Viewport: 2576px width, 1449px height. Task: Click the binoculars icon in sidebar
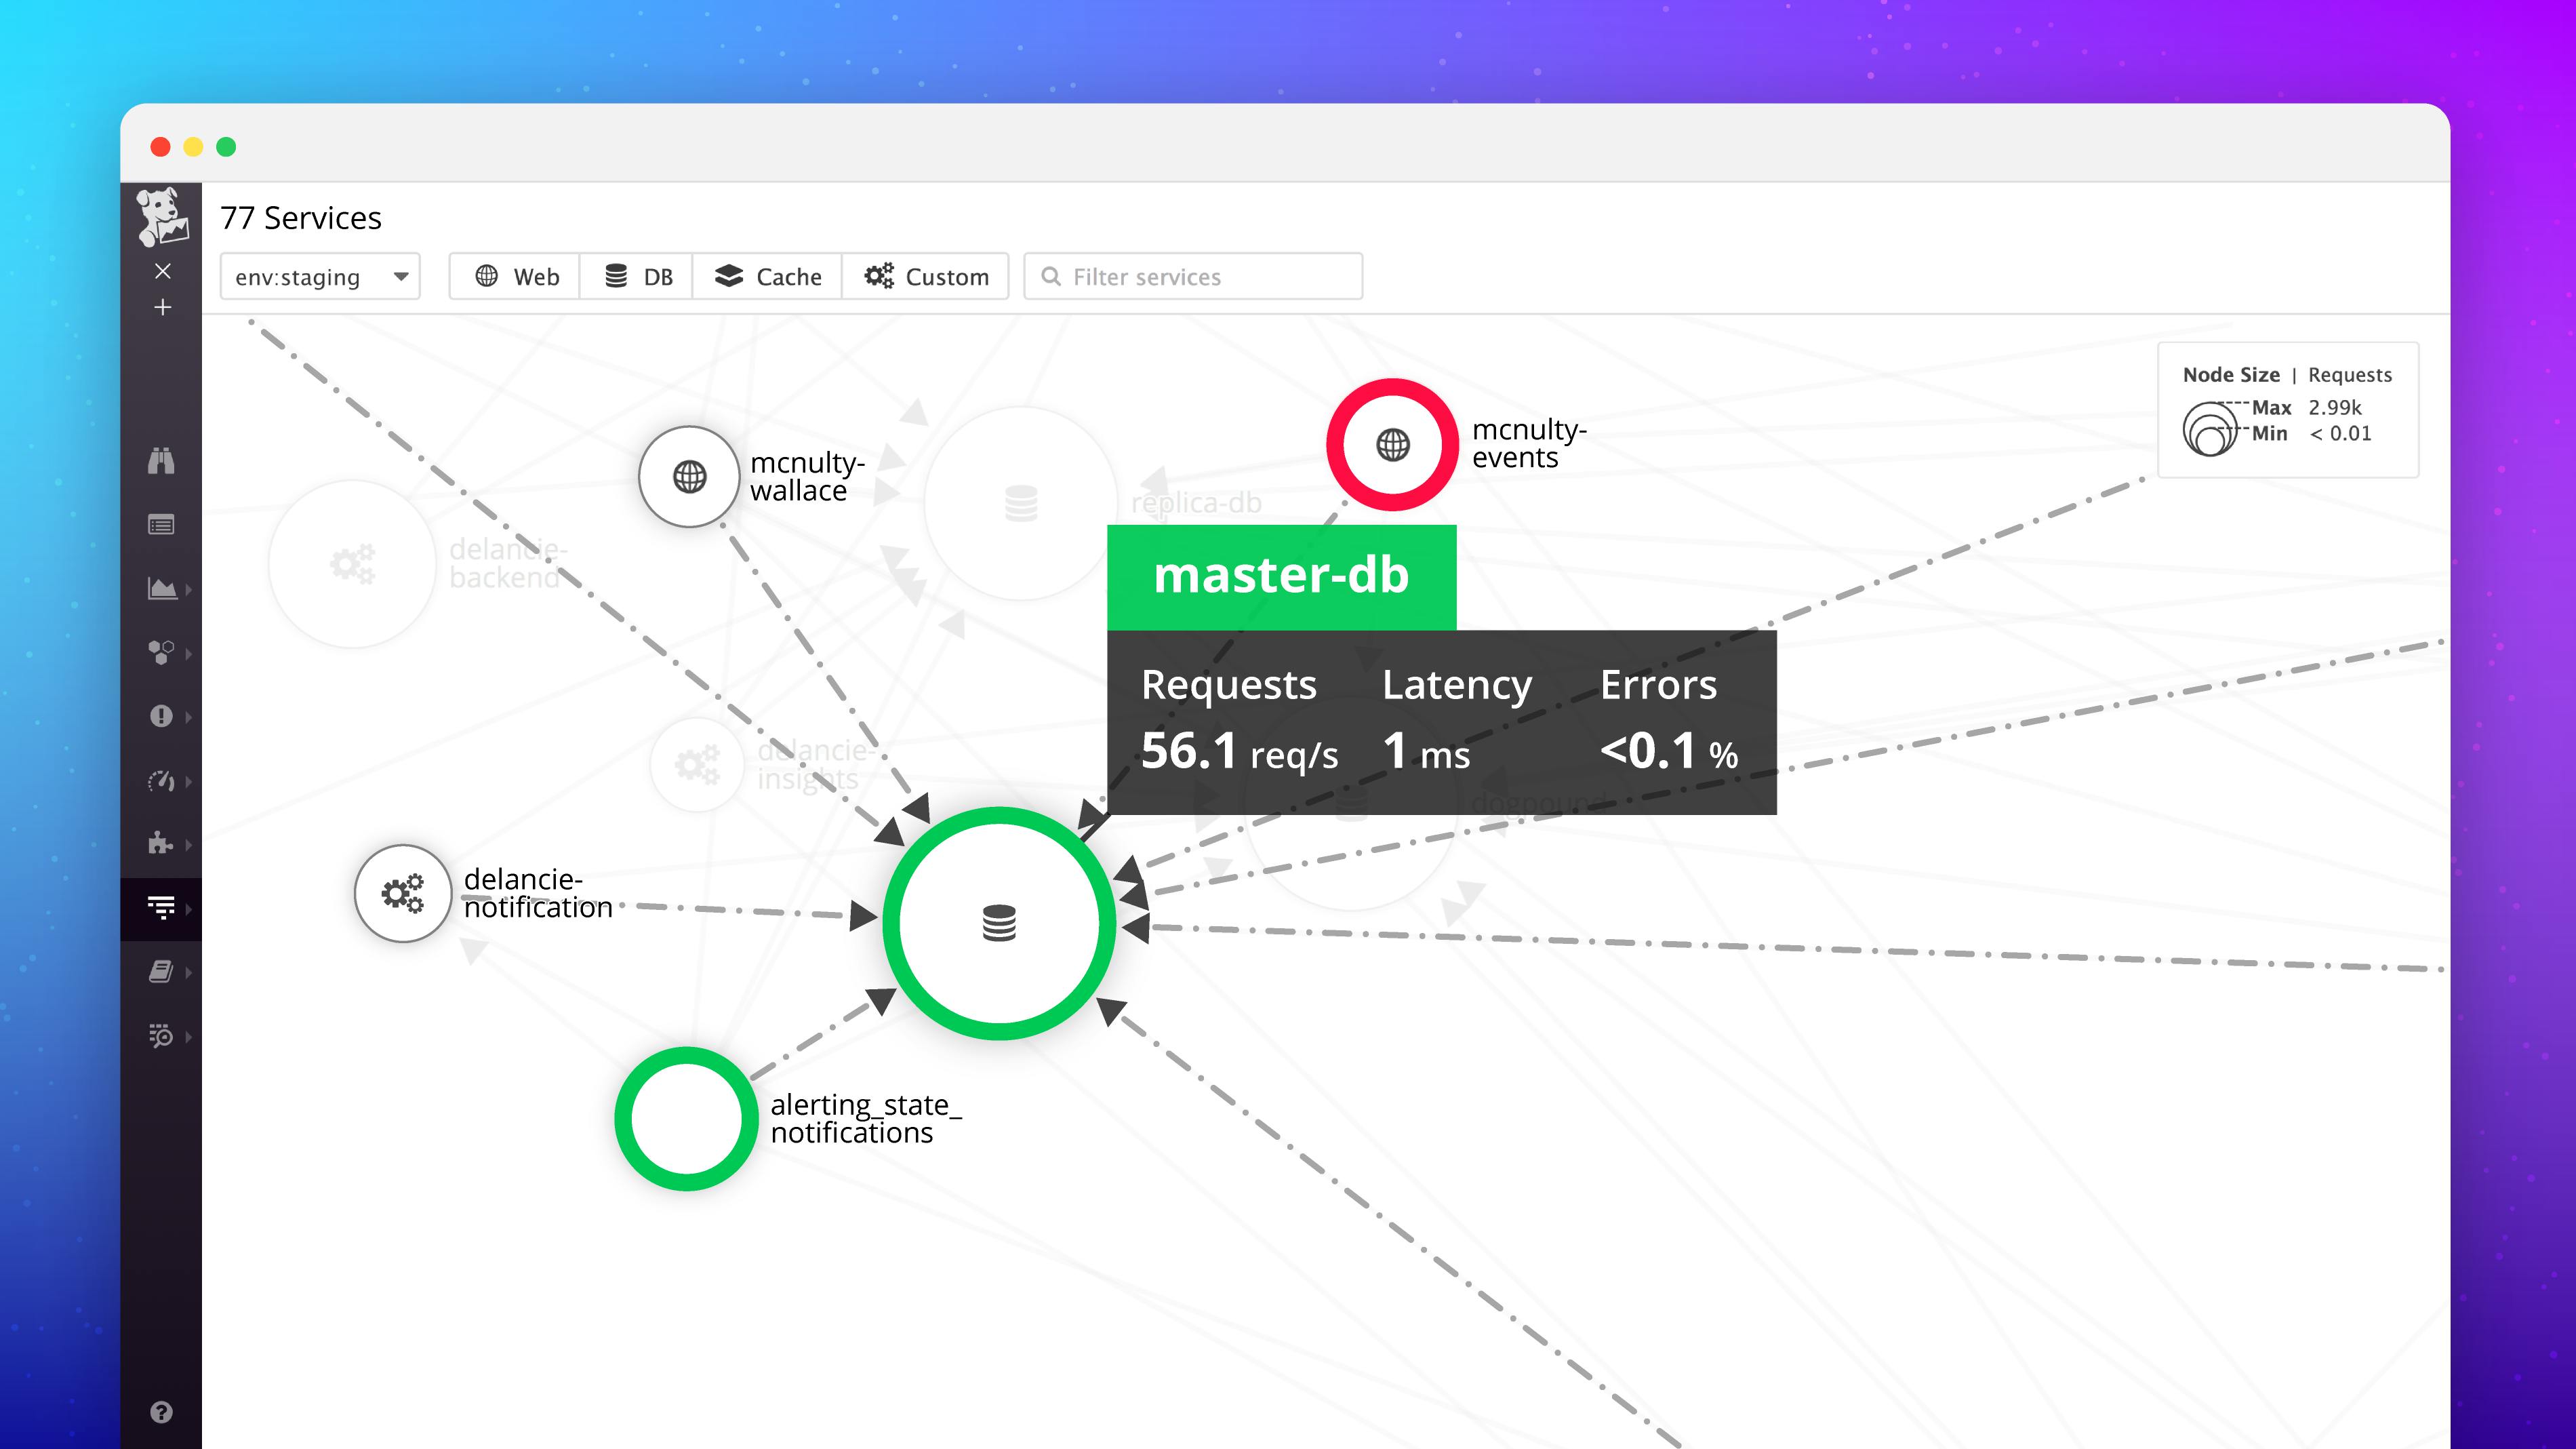163,462
